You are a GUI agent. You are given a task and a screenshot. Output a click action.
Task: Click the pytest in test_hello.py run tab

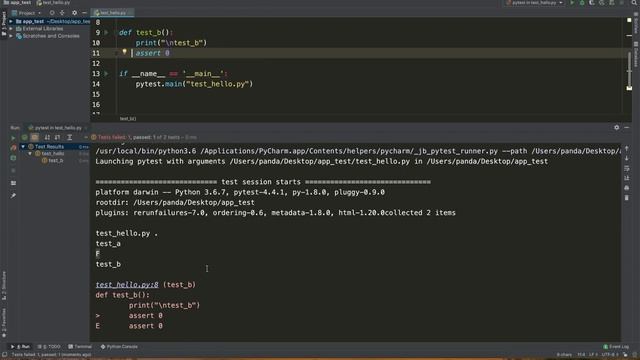tap(55, 128)
